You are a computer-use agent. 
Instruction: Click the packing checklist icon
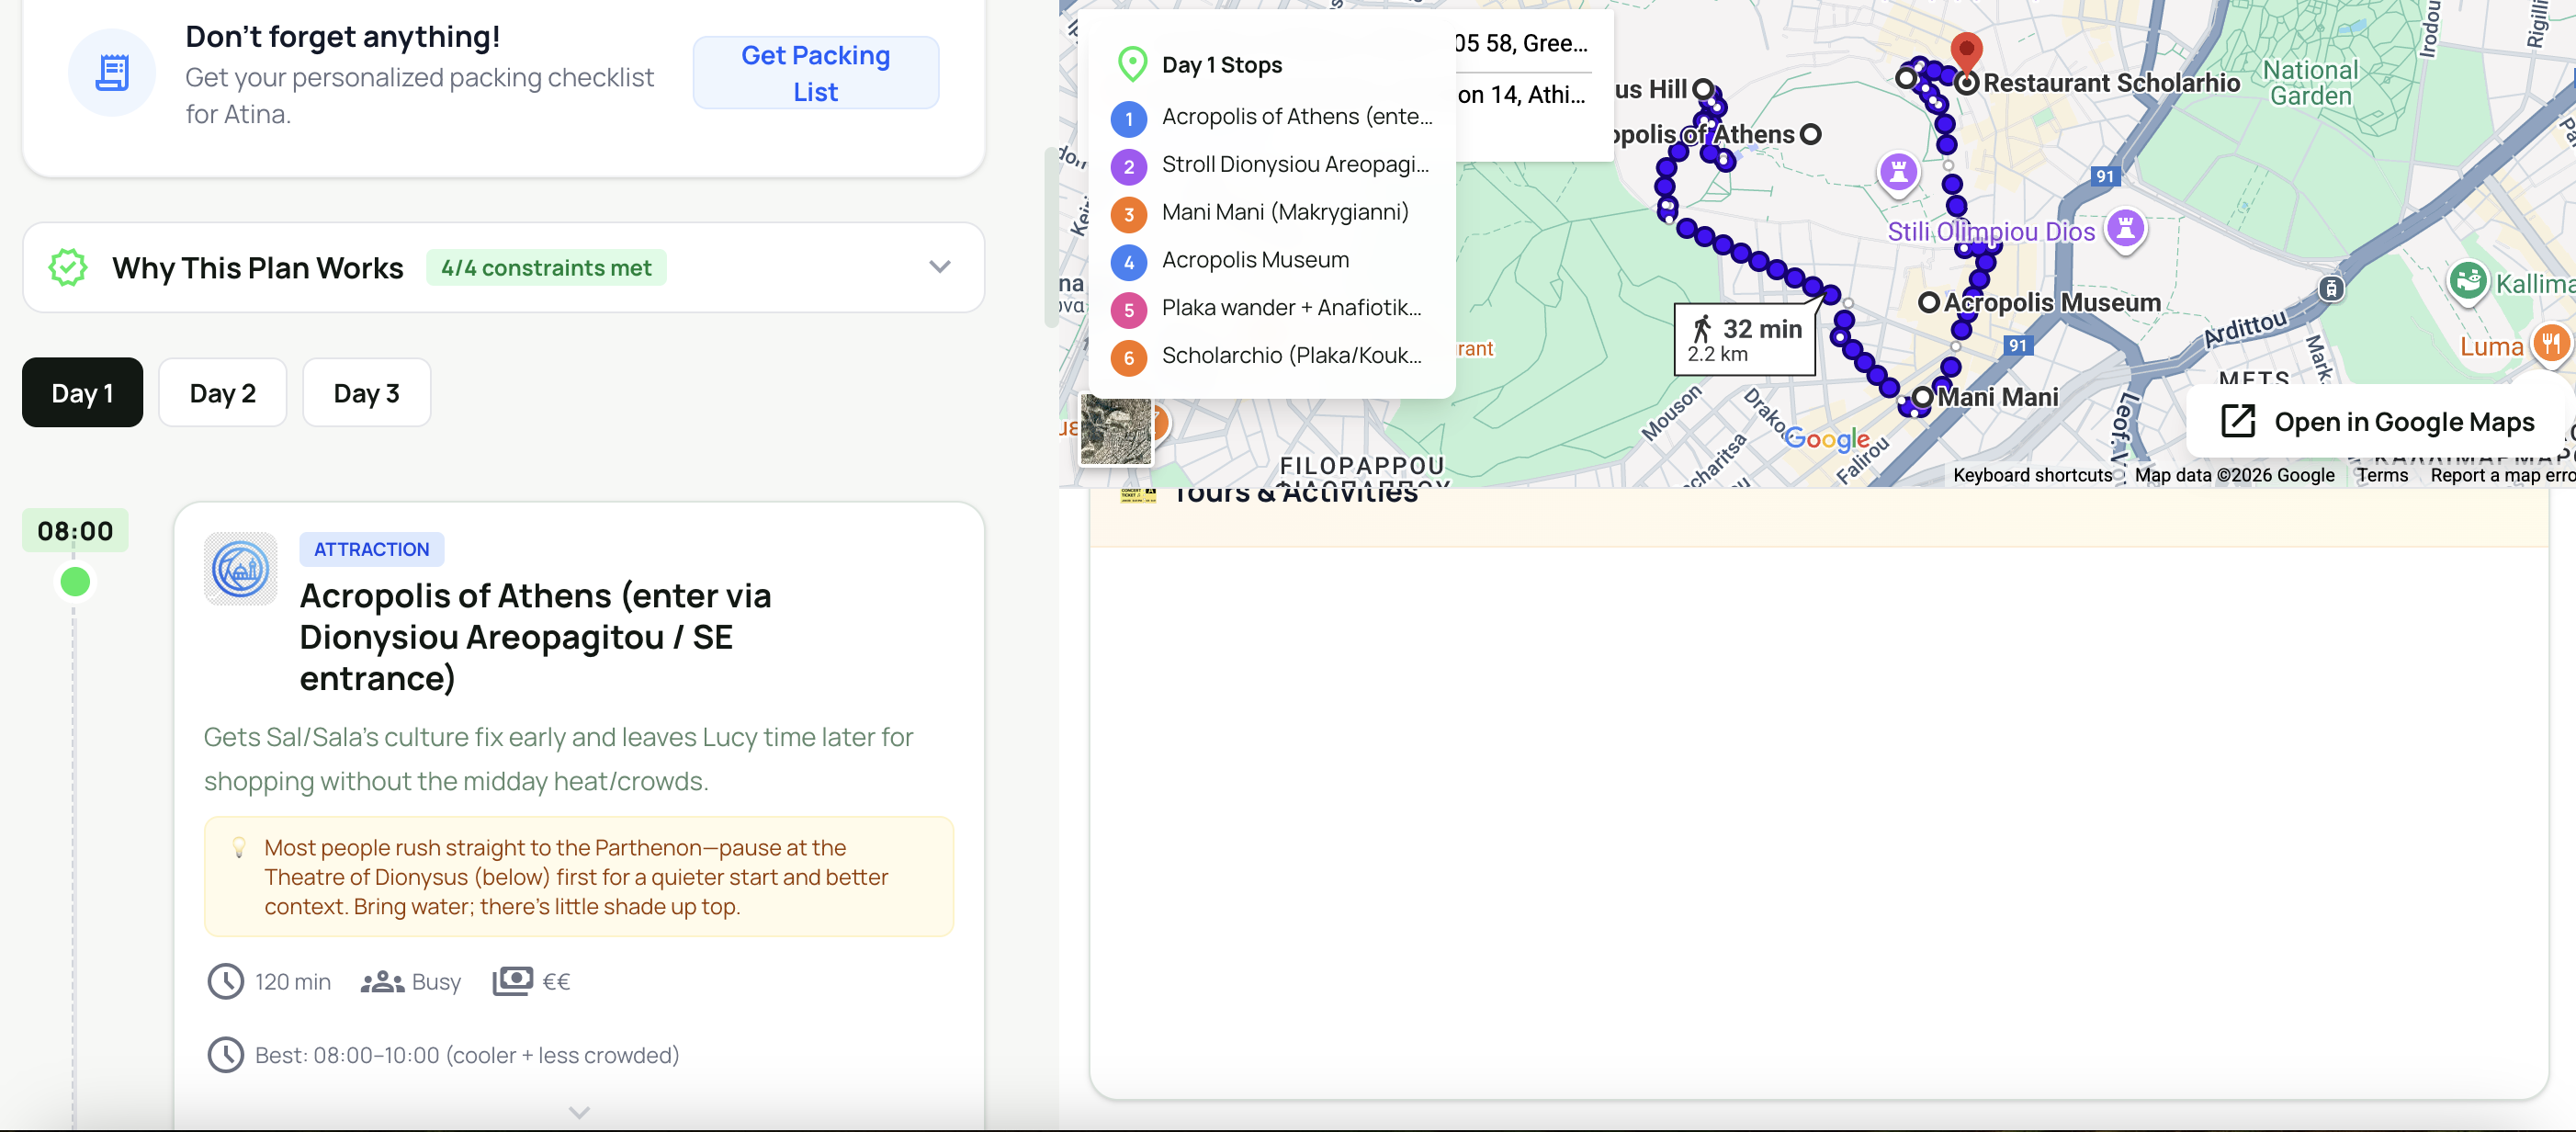click(x=112, y=73)
